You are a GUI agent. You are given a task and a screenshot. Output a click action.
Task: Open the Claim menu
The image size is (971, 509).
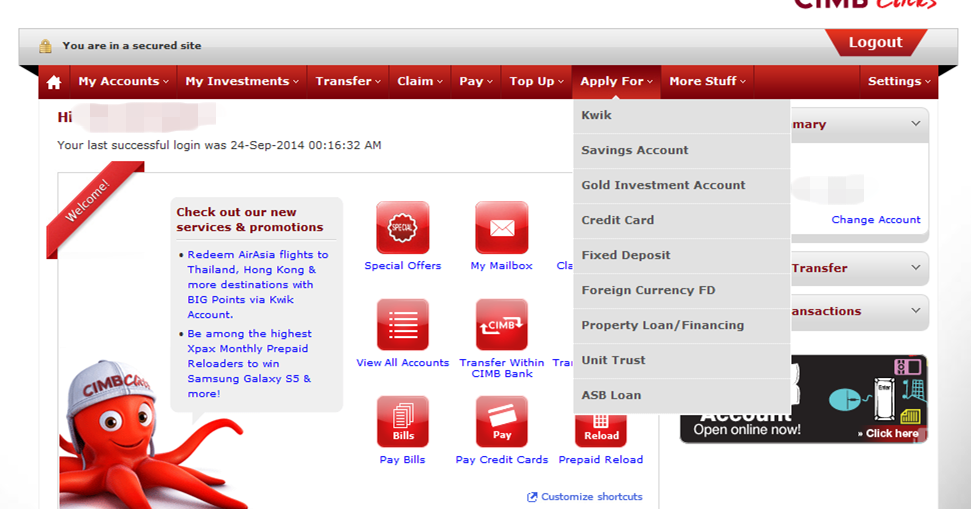point(420,81)
